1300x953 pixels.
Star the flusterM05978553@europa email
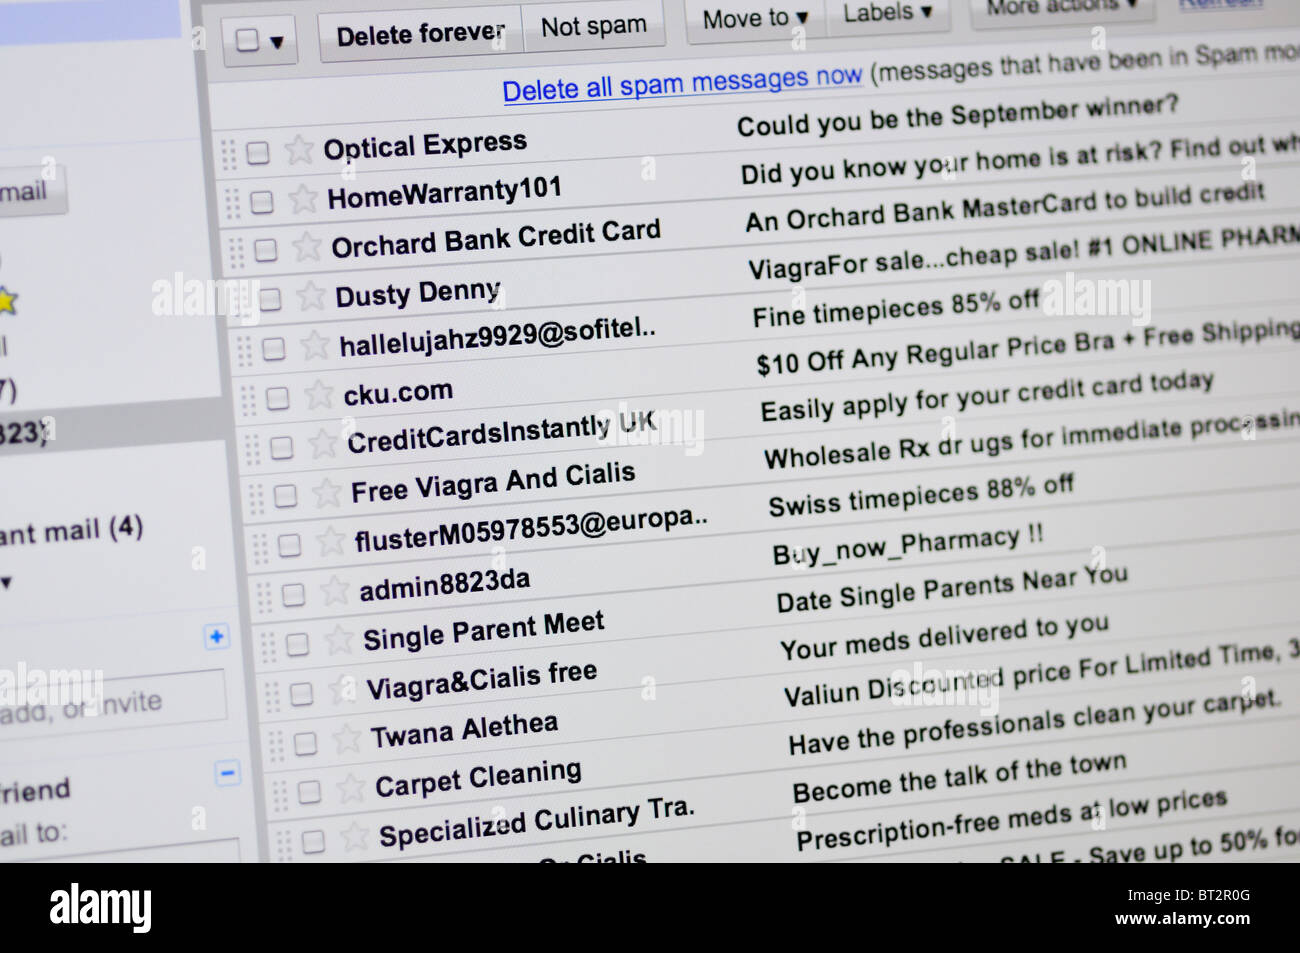(x=330, y=542)
